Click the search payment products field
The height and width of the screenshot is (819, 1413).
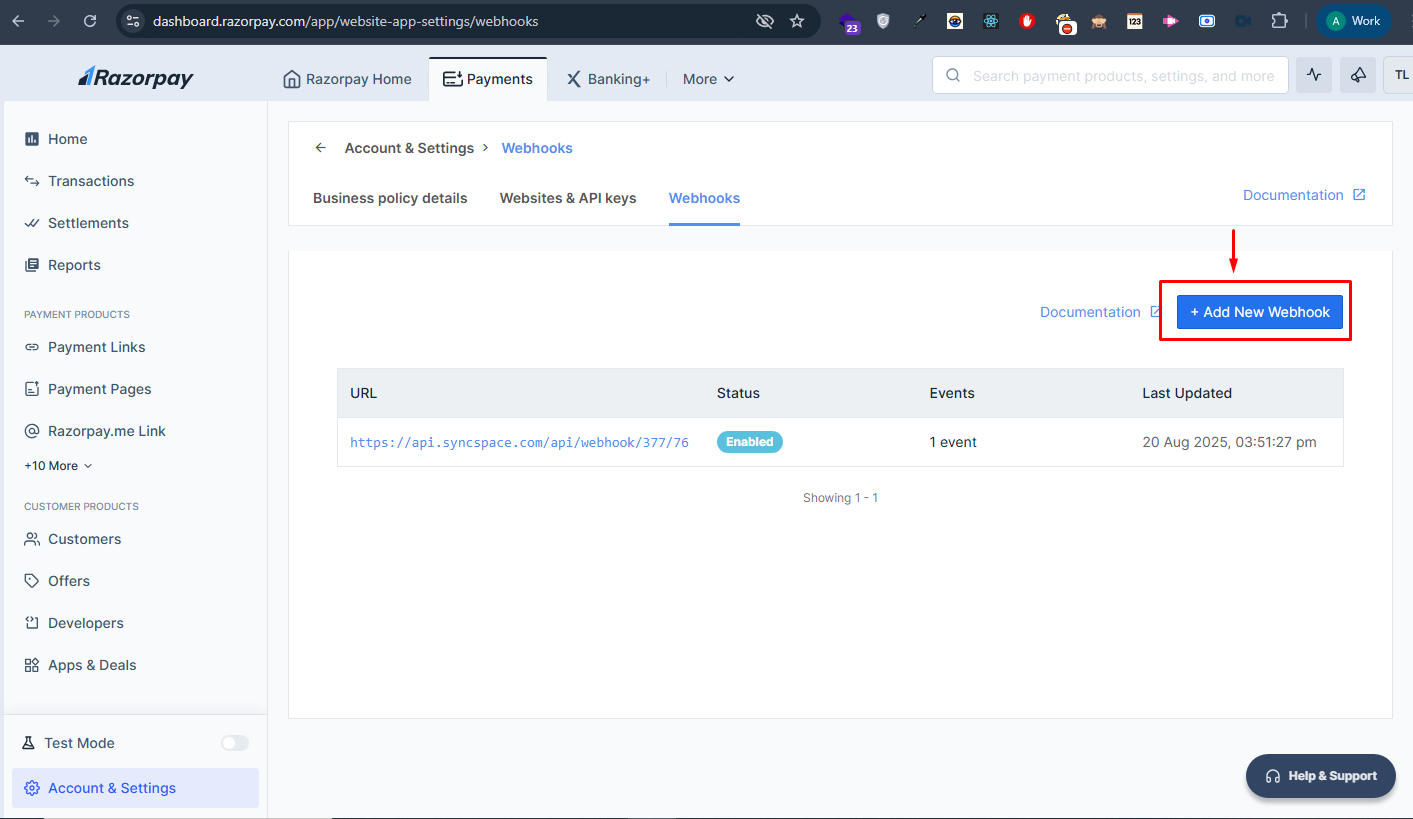(x=1122, y=76)
